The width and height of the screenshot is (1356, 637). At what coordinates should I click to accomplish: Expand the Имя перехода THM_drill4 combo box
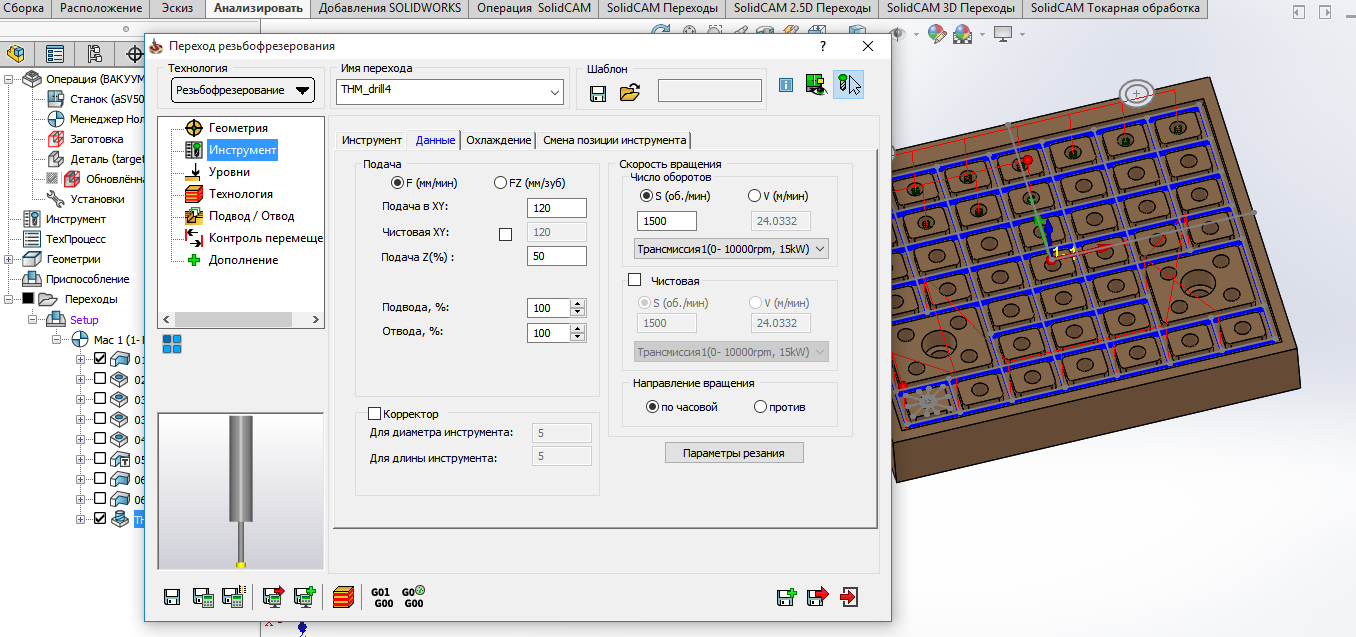click(x=555, y=93)
